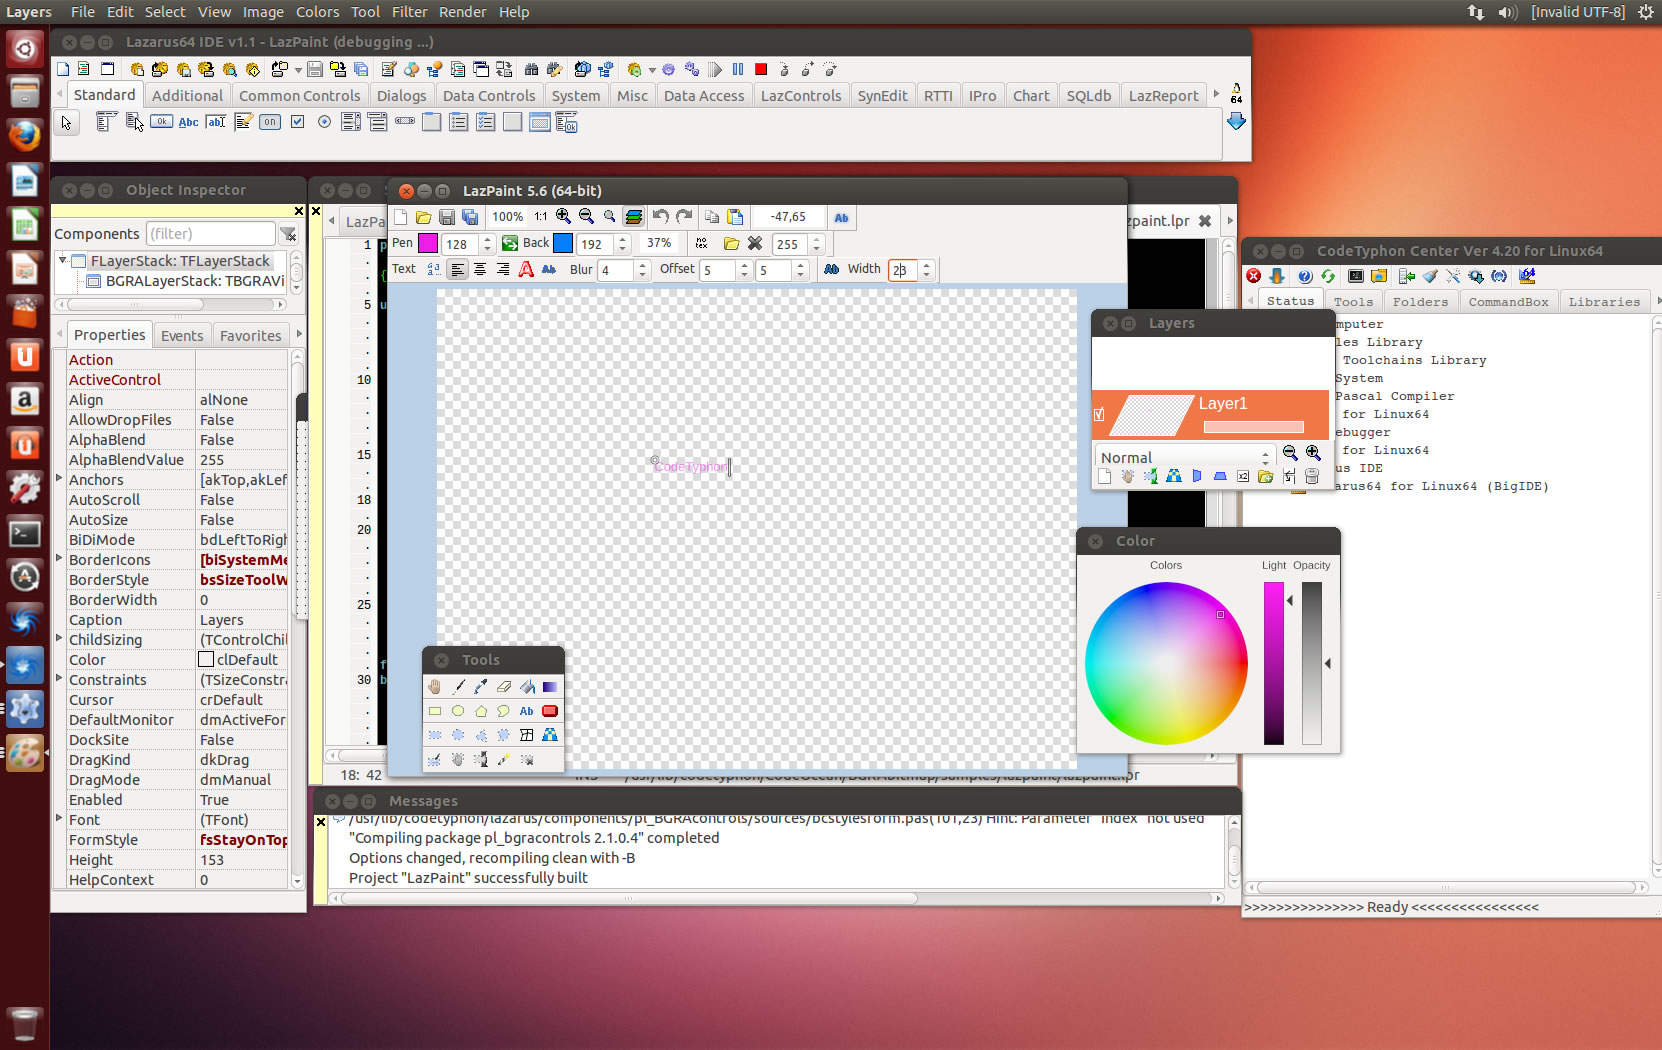Viewport: 1662px width, 1050px height.
Task: Open the Filter menu
Action: coord(409,12)
